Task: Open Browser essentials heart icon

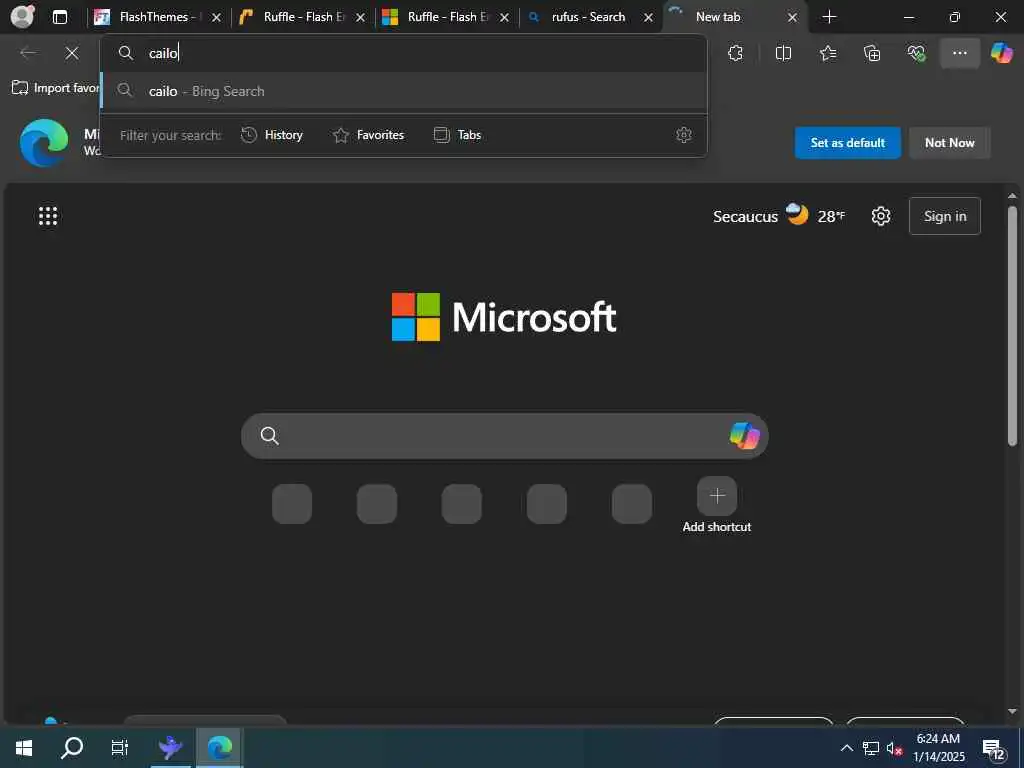Action: coord(916,53)
